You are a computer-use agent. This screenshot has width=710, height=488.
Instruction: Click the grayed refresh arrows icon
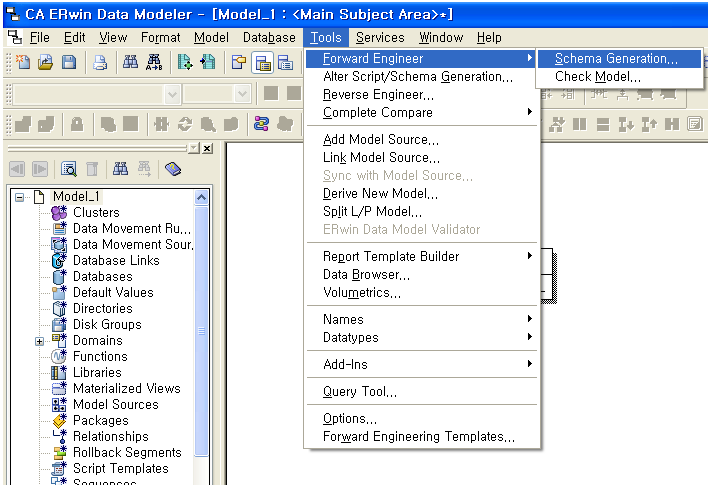(x=185, y=124)
